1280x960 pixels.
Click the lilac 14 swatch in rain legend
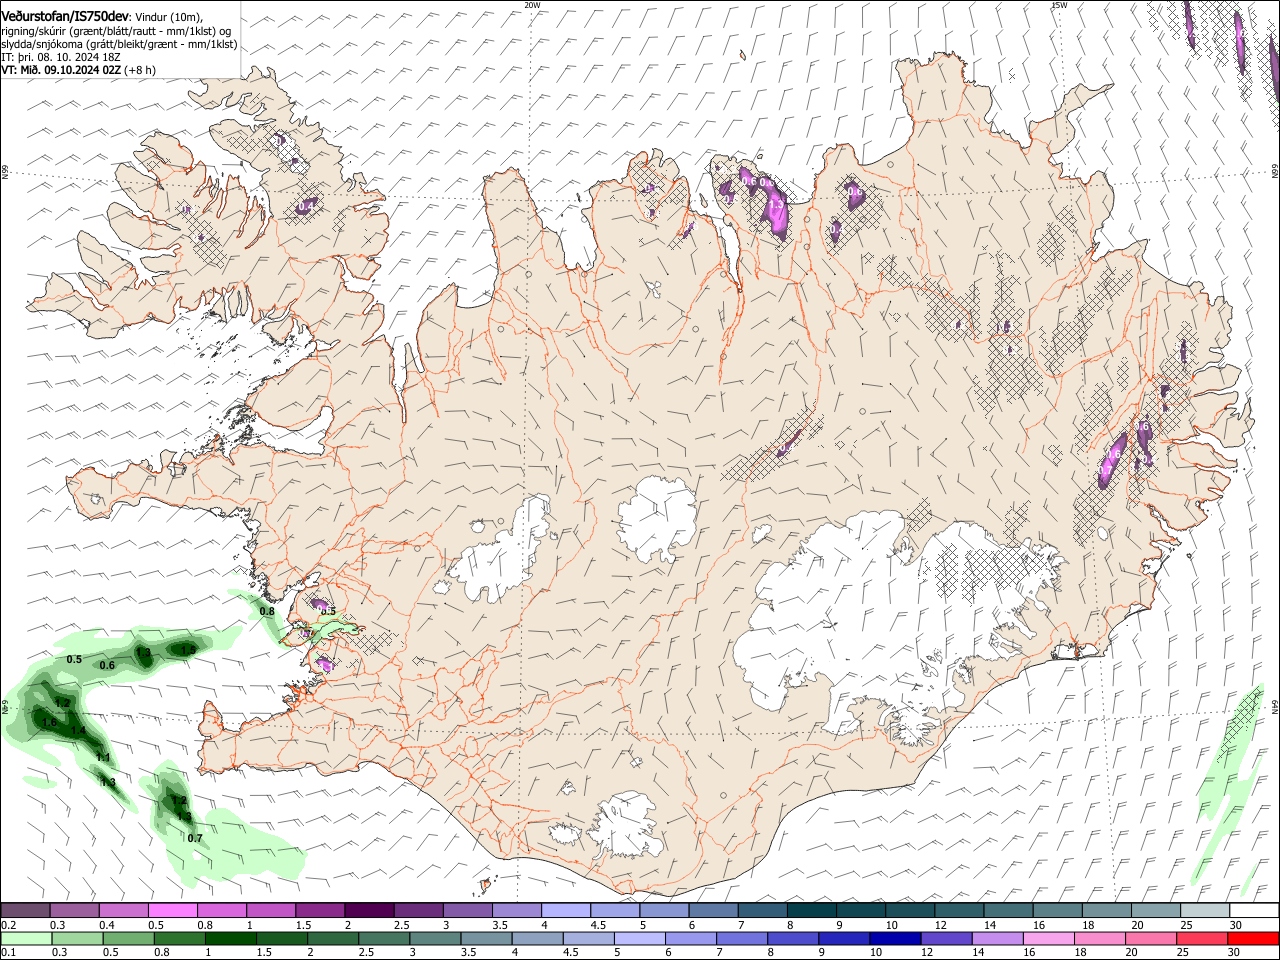997,938
